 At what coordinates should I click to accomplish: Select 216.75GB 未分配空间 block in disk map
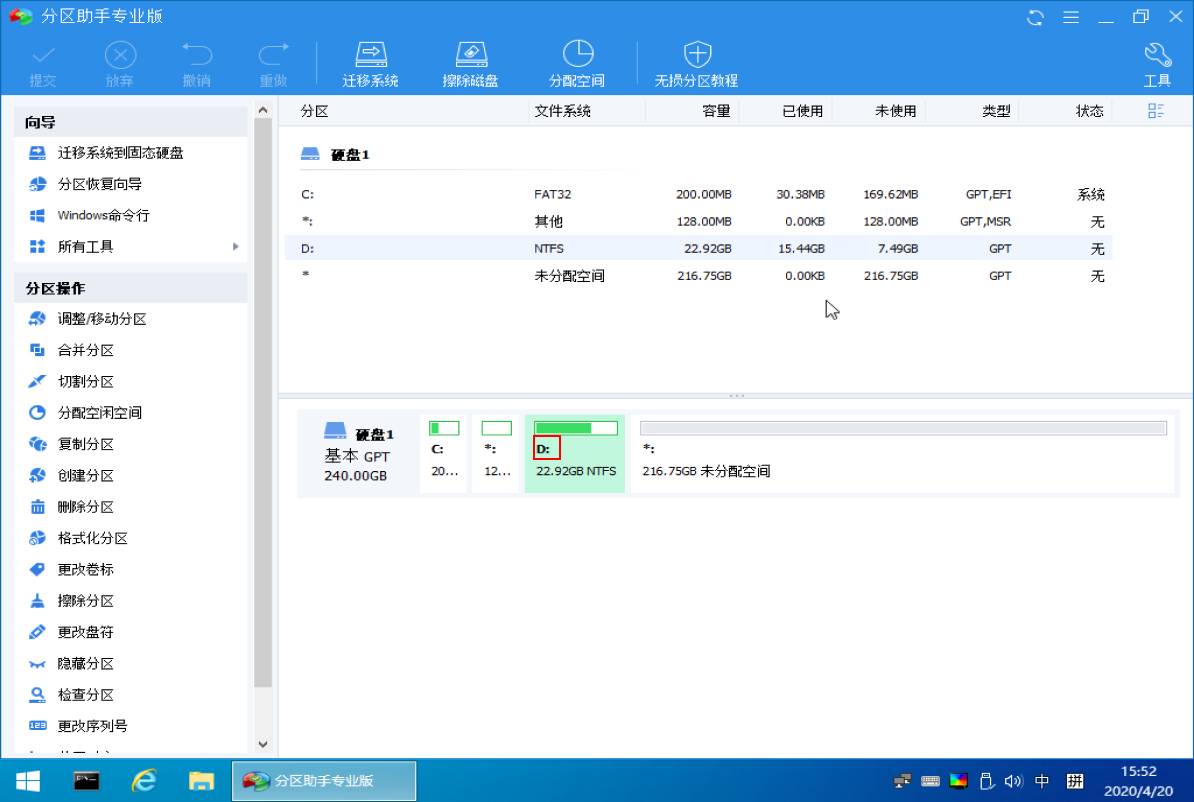click(903, 453)
